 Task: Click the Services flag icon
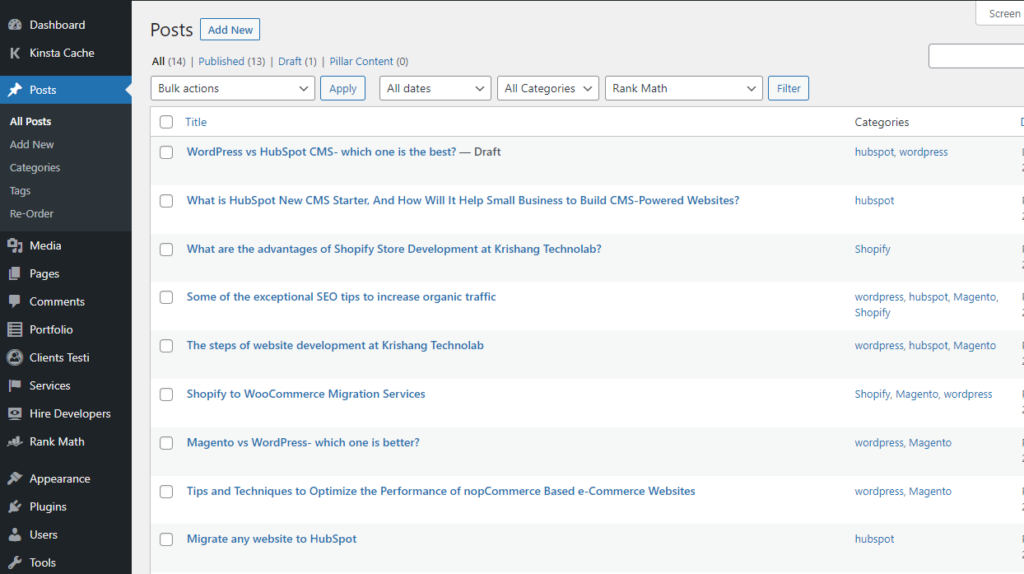[15, 385]
